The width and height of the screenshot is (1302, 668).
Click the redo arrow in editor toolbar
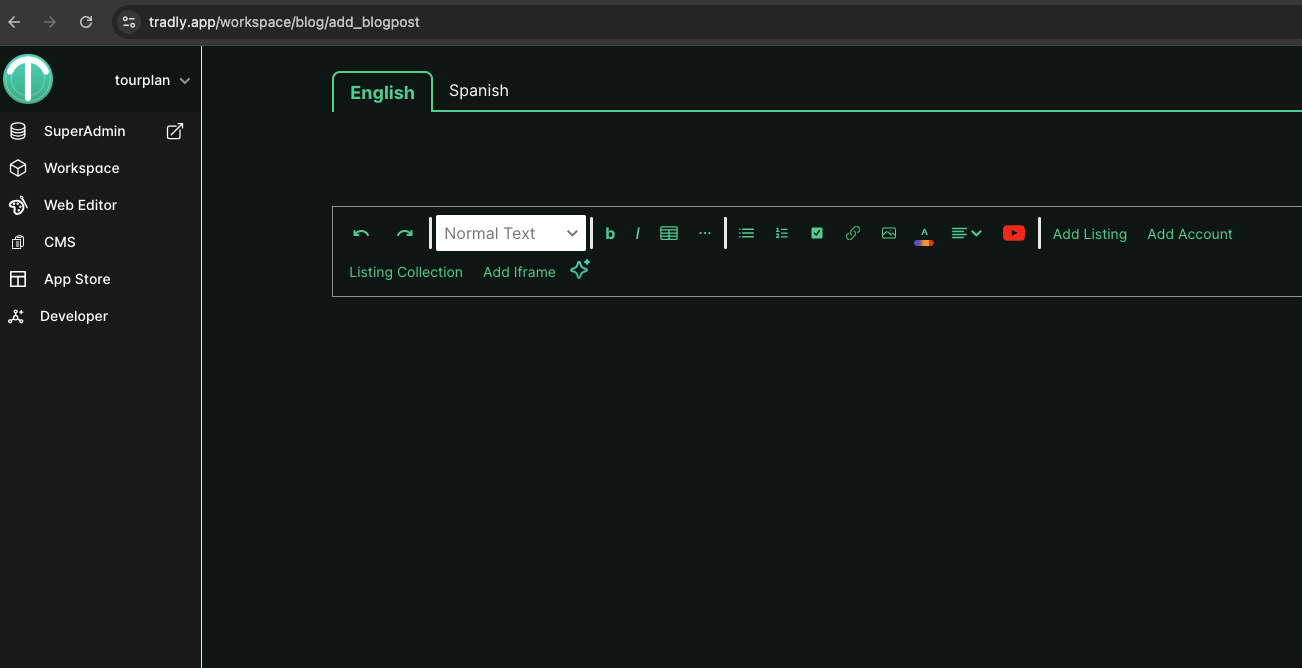pos(404,233)
